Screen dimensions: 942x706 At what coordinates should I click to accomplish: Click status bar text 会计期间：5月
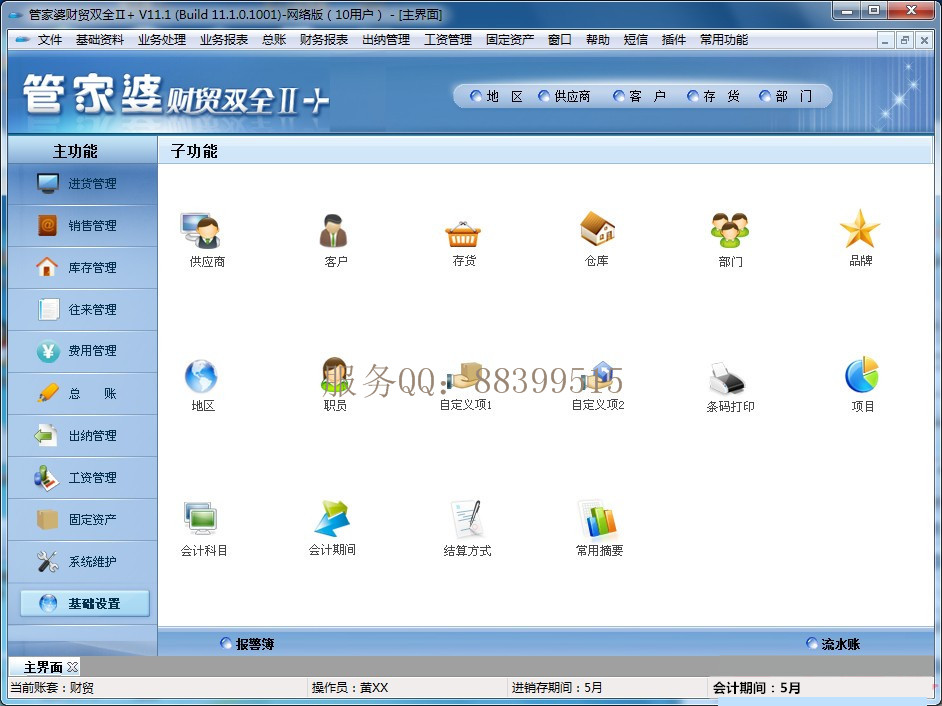pos(756,687)
